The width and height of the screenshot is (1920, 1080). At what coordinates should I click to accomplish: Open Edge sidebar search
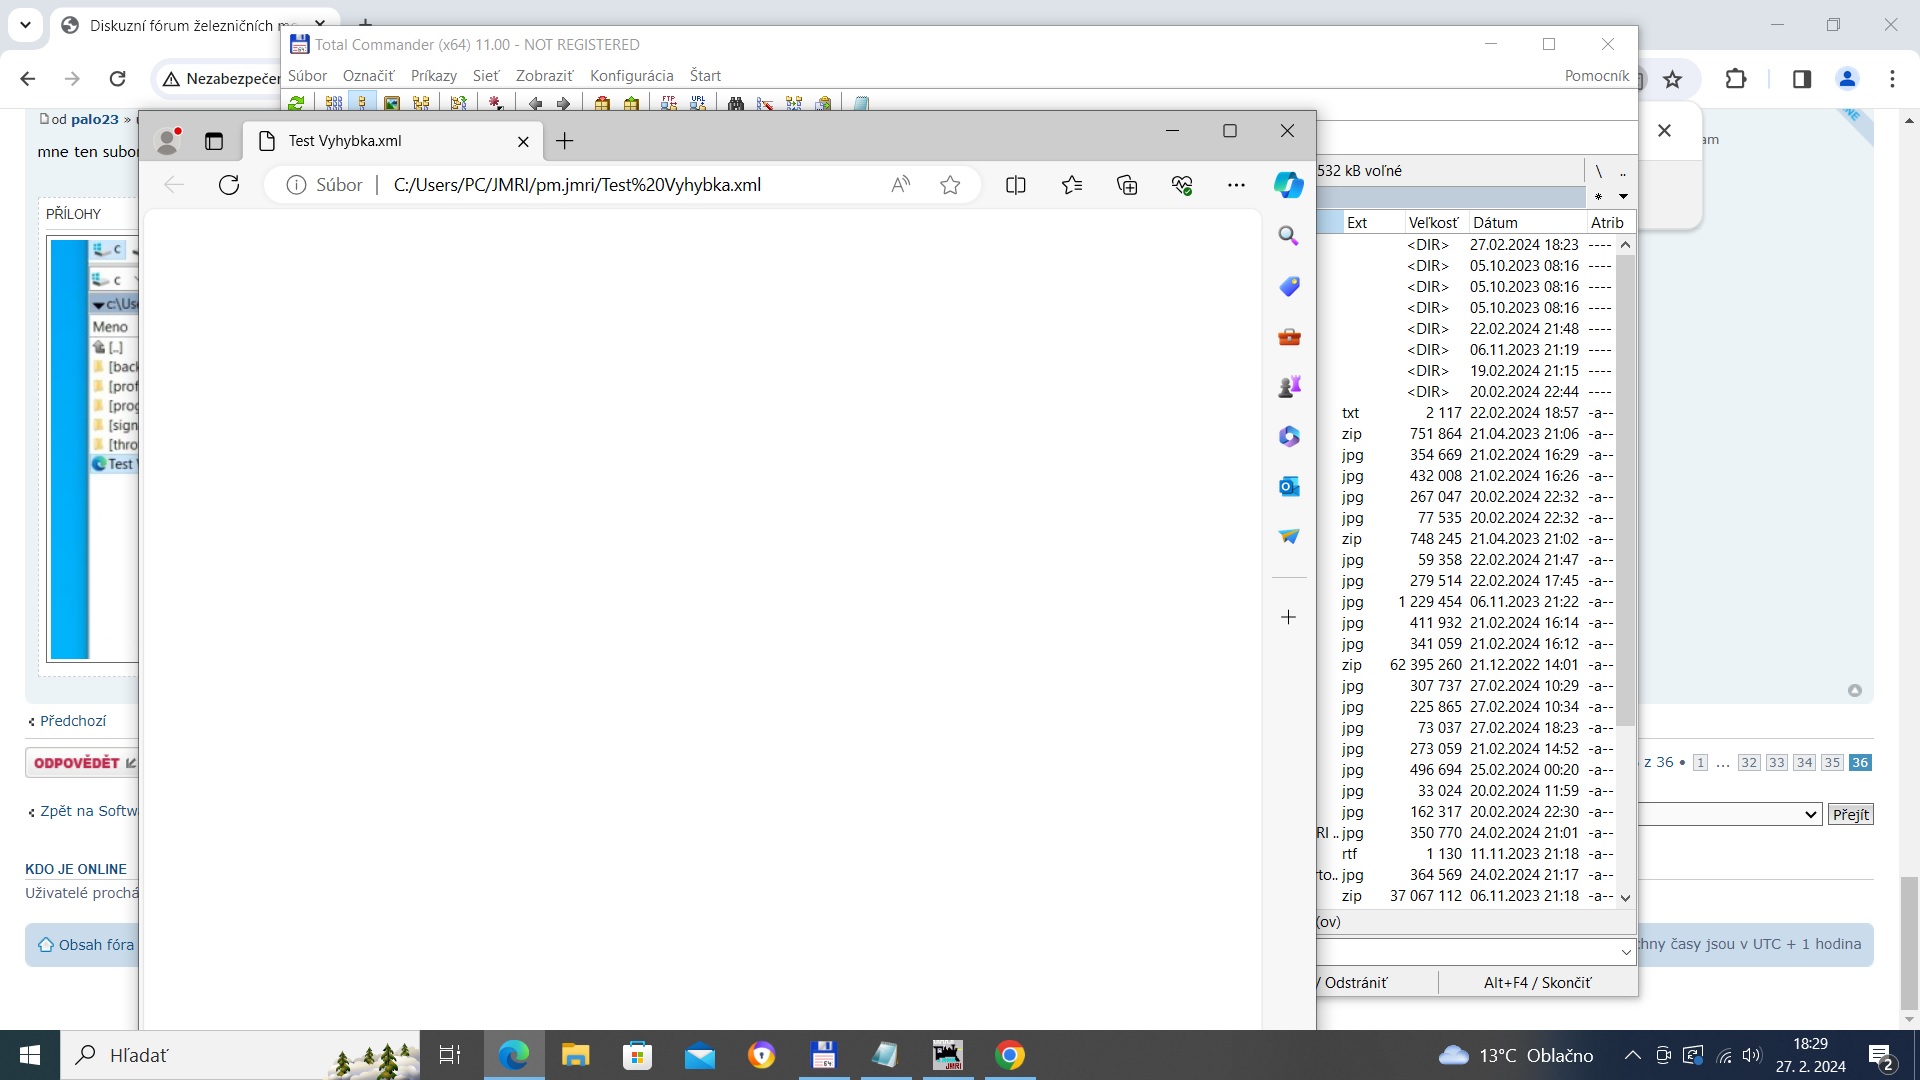click(x=1289, y=236)
